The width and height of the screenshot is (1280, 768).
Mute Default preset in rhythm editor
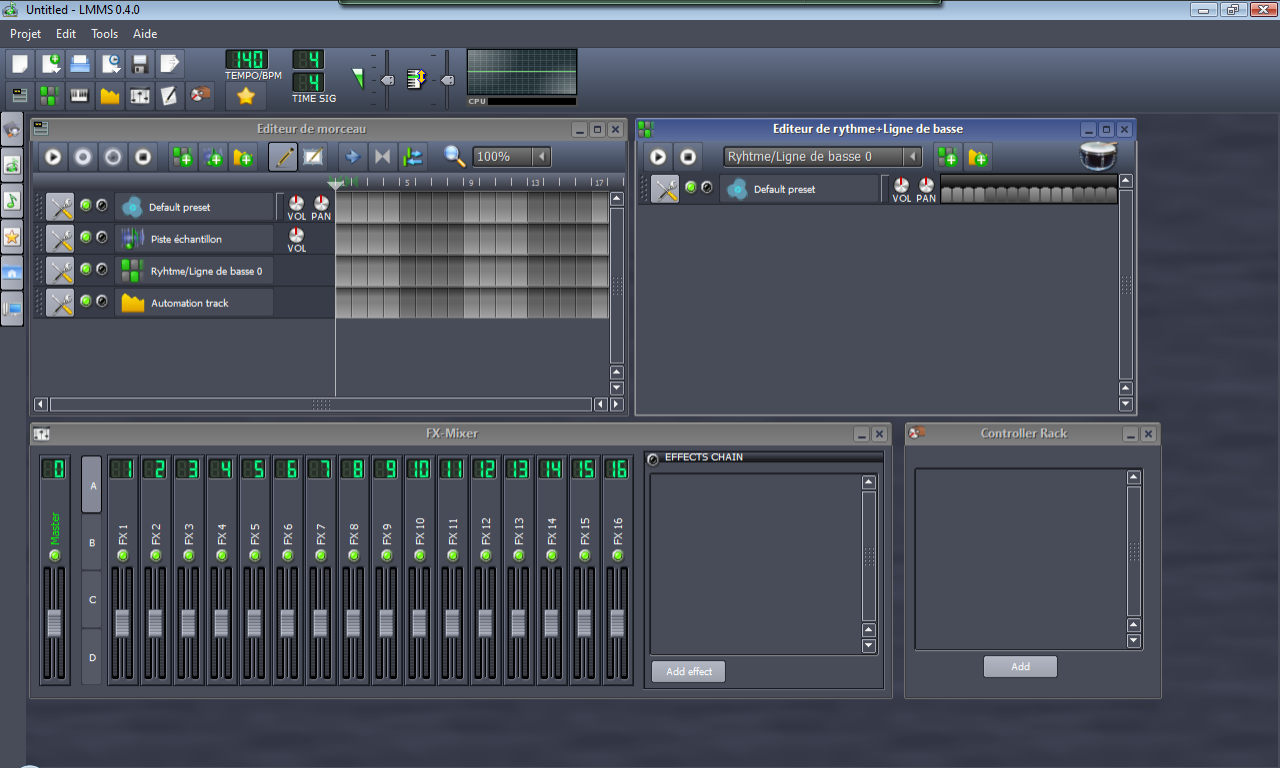pos(691,187)
